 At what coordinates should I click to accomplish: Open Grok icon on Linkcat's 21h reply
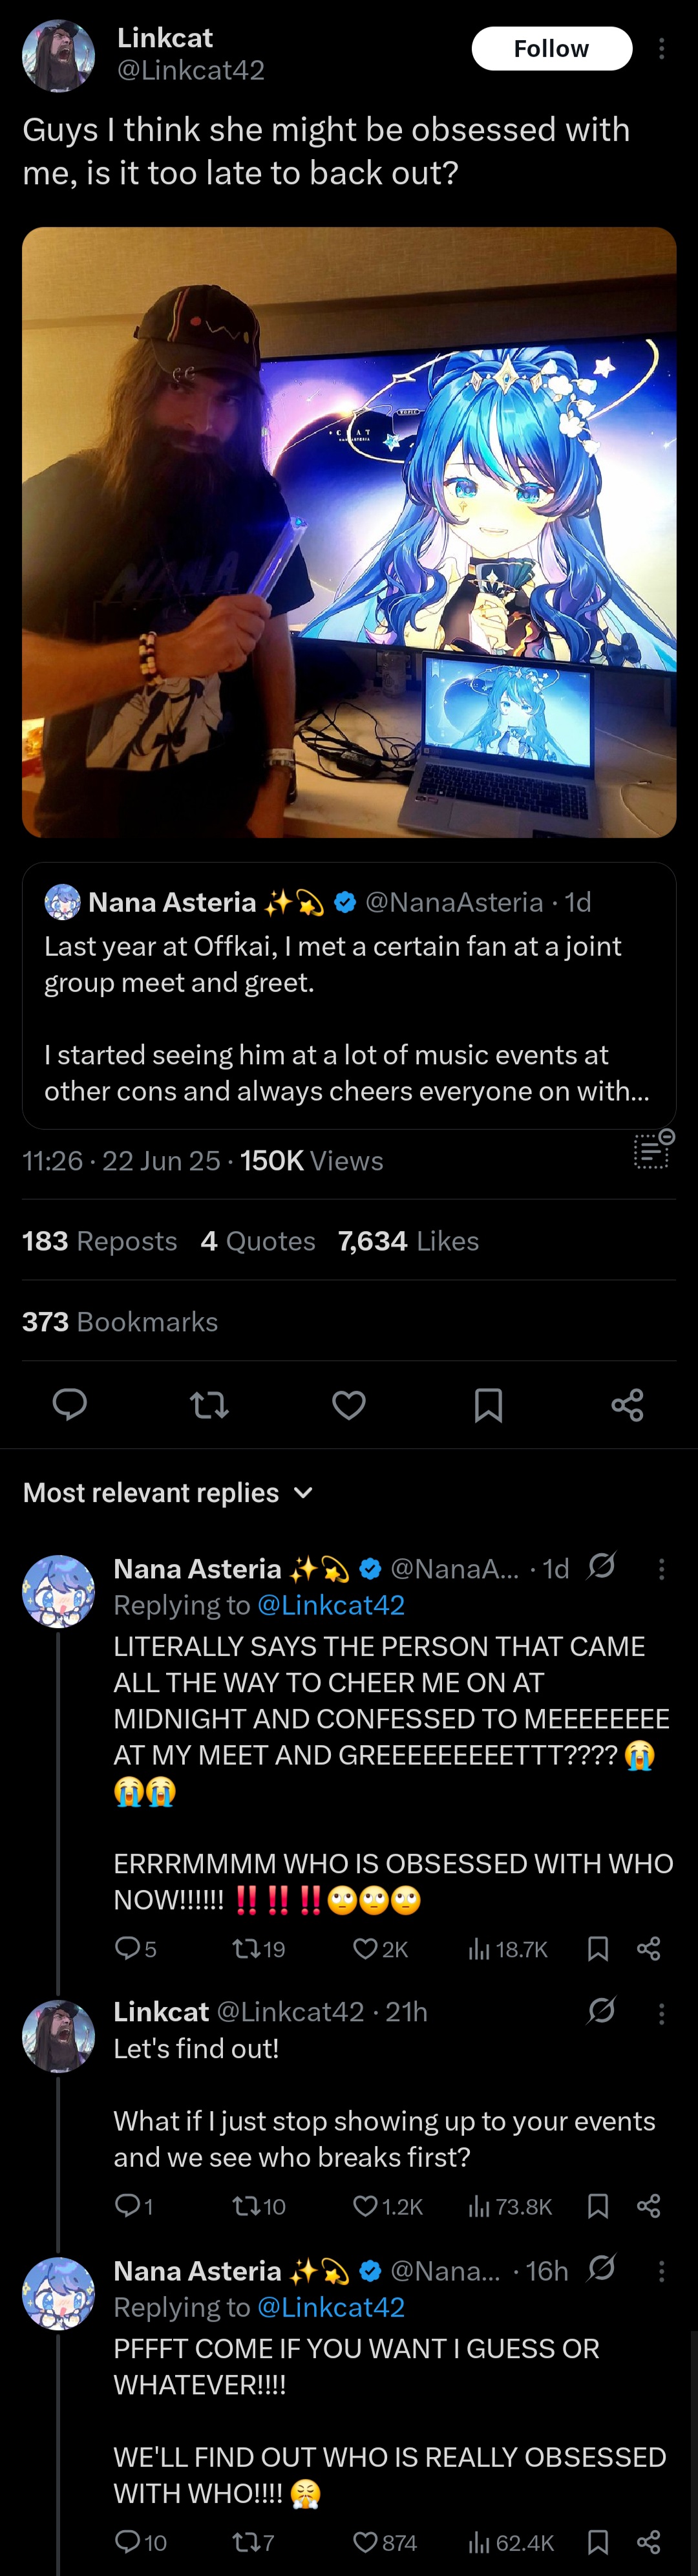[601, 2010]
